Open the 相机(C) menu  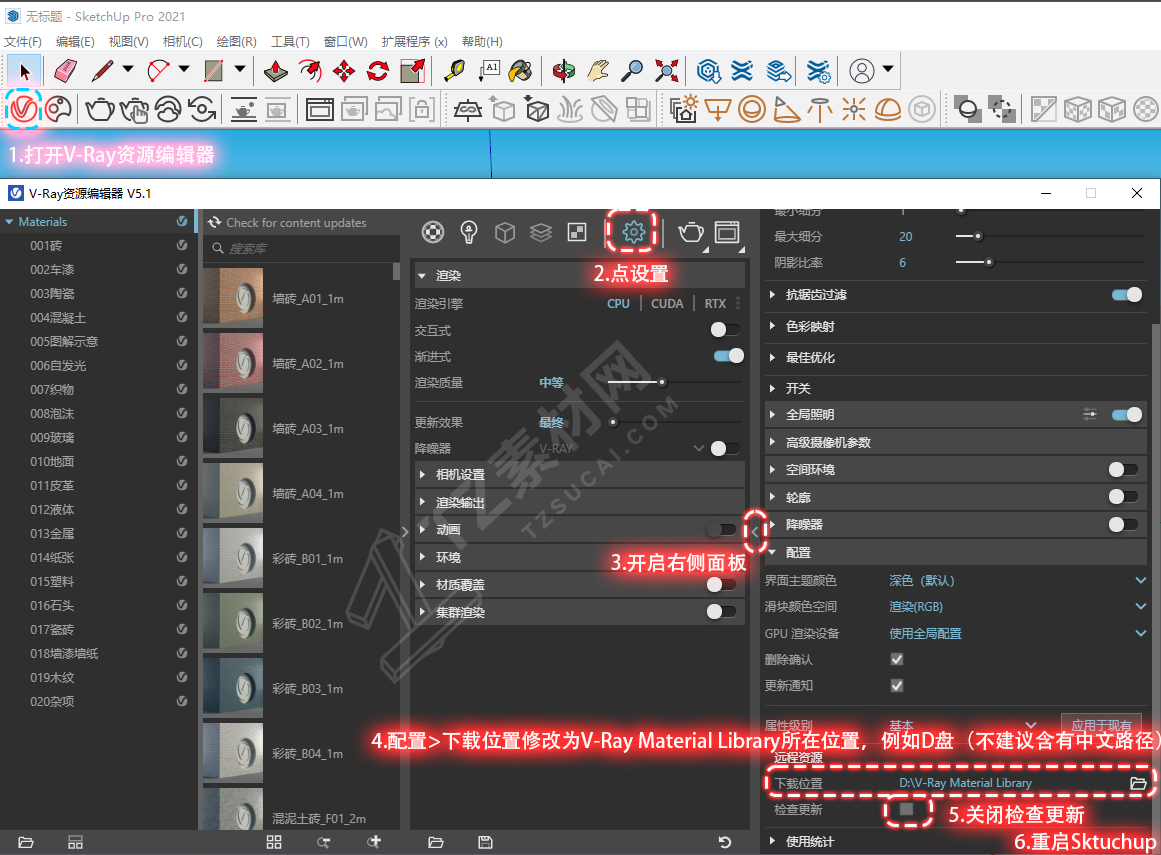pyautogui.click(x=182, y=41)
